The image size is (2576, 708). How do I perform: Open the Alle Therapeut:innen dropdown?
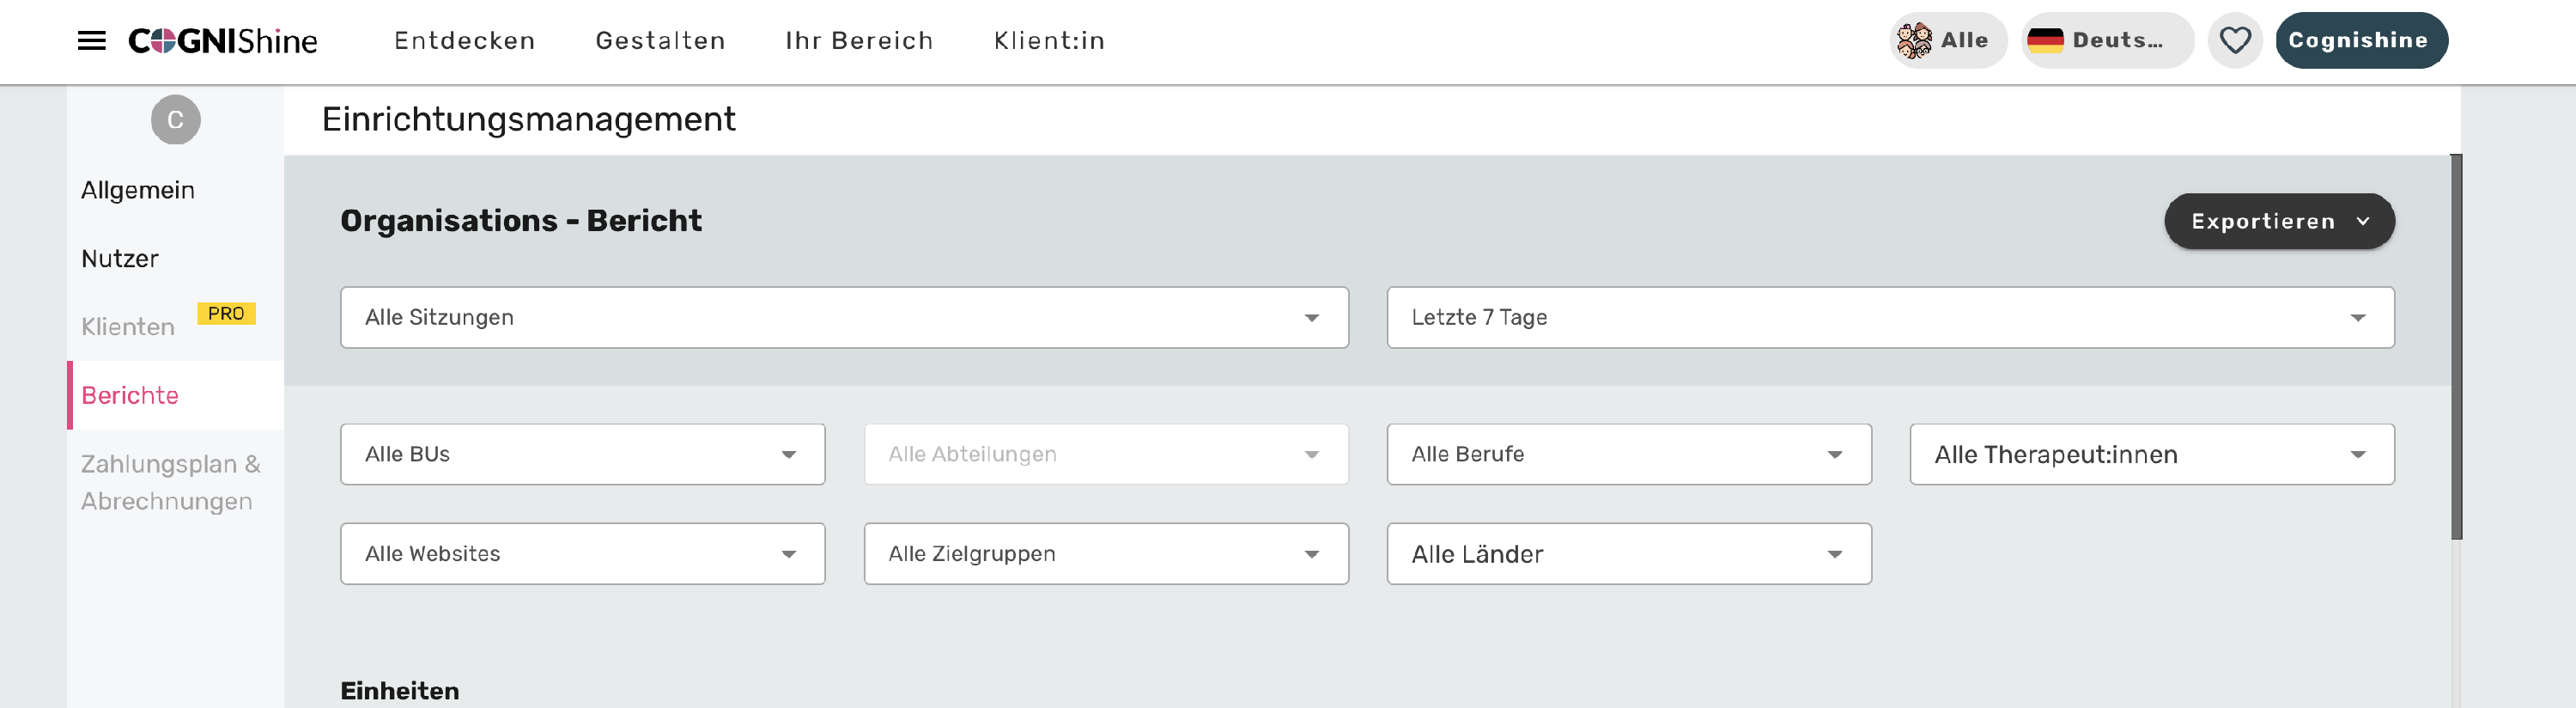pos(2151,455)
